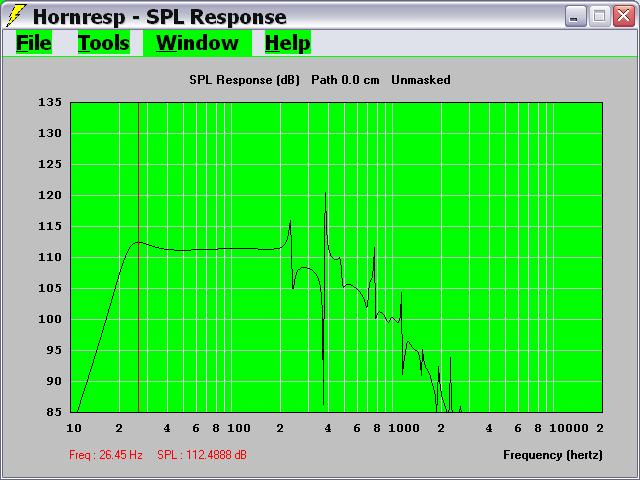
Task: Click the 110 dB axis value
Action: pos(50,257)
